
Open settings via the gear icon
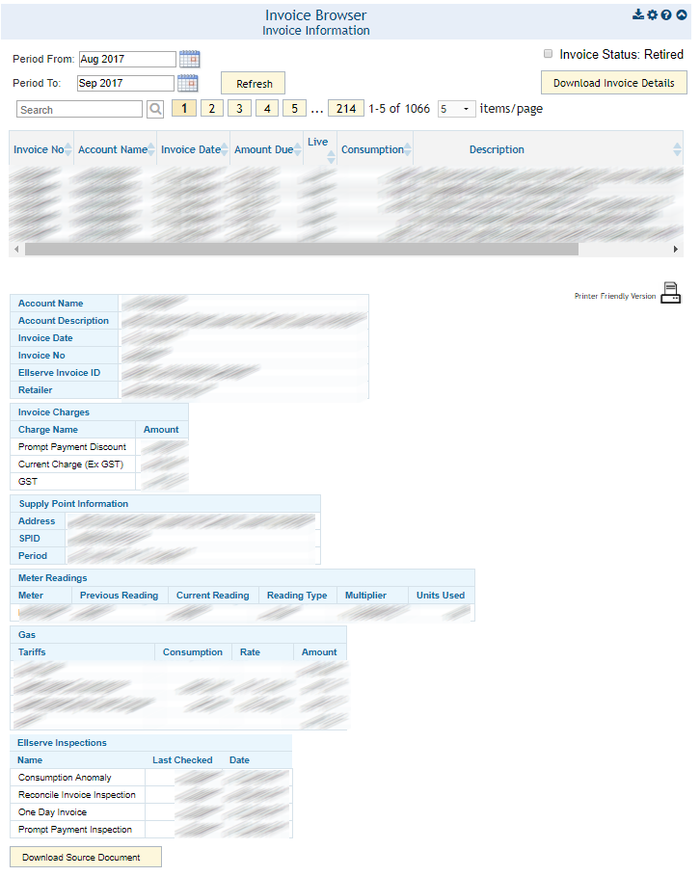pyautogui.click(x=652, y=15)
